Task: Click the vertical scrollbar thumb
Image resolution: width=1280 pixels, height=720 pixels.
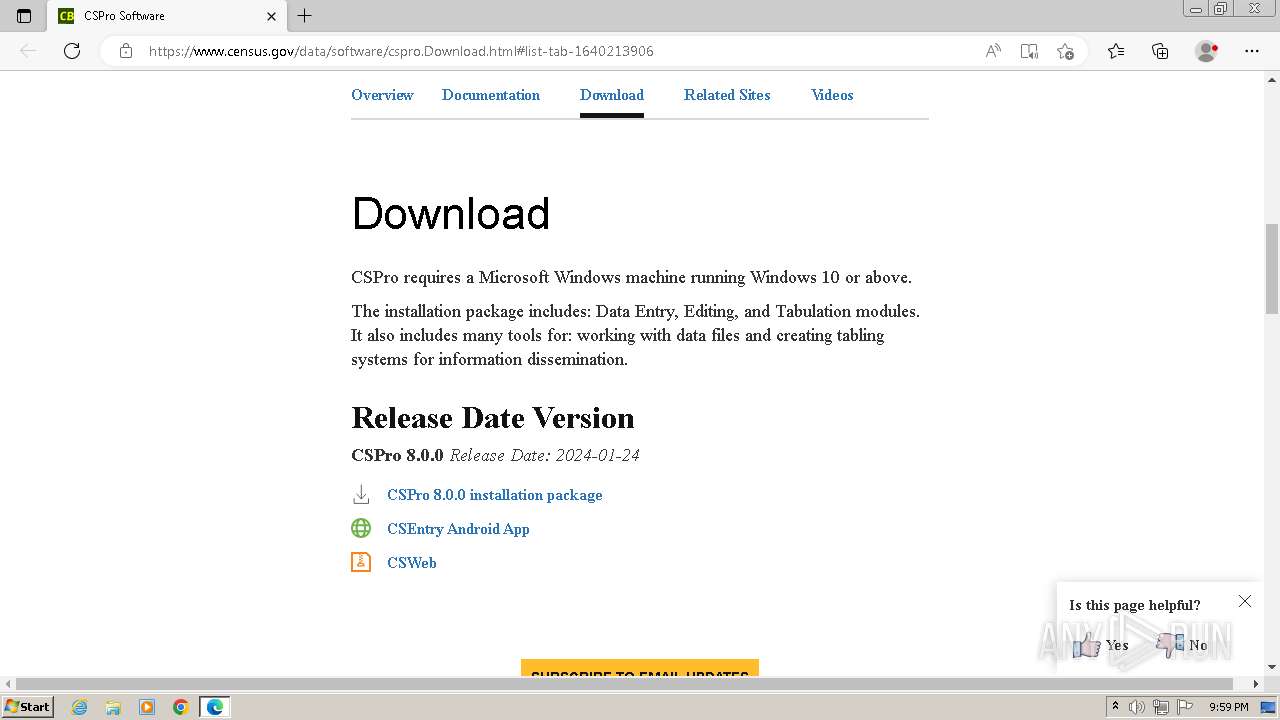Action: point(1272,269)
